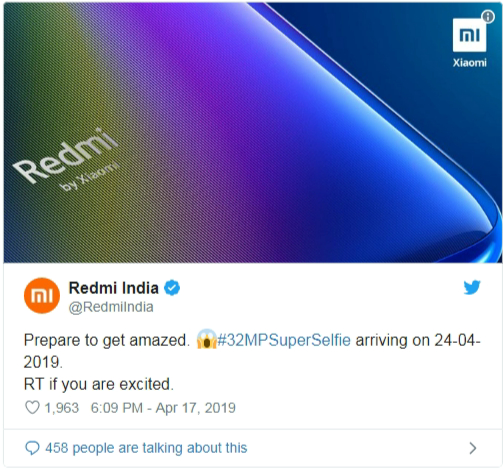Open the #32MPSuperSelfie hashtag link
Image resolution: width=503 pixels, height=471 pixels.
[284, 340]
